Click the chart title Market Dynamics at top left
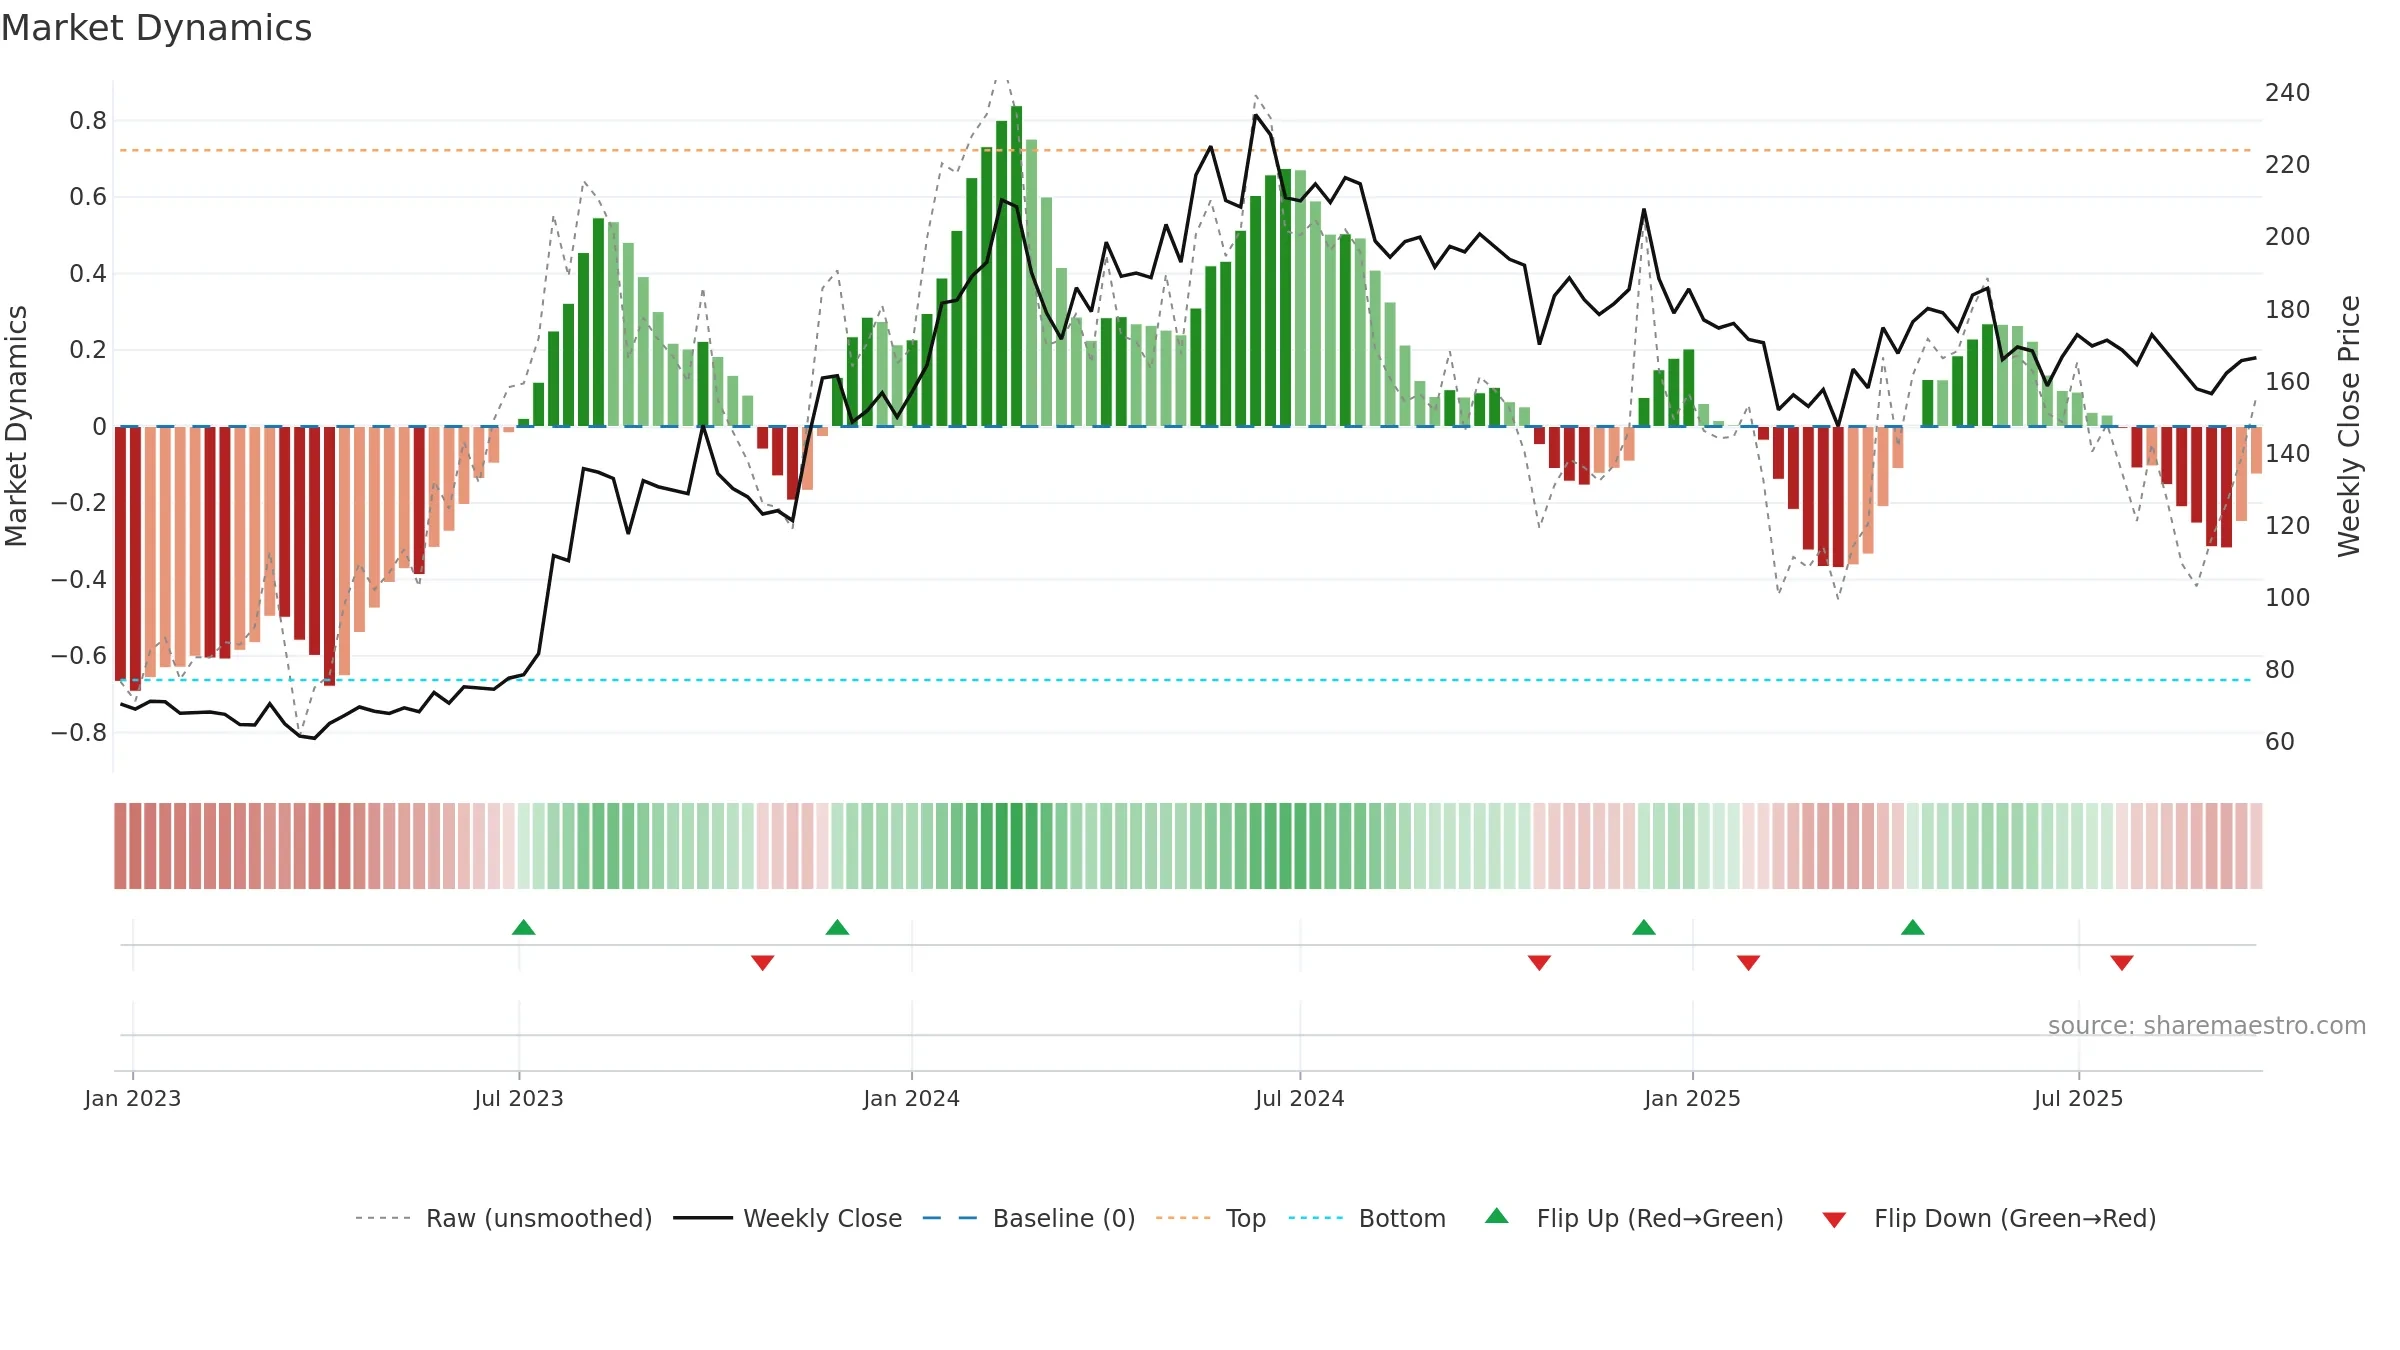The height and width of the screenshot is (1350, 2400). [157, 28]
